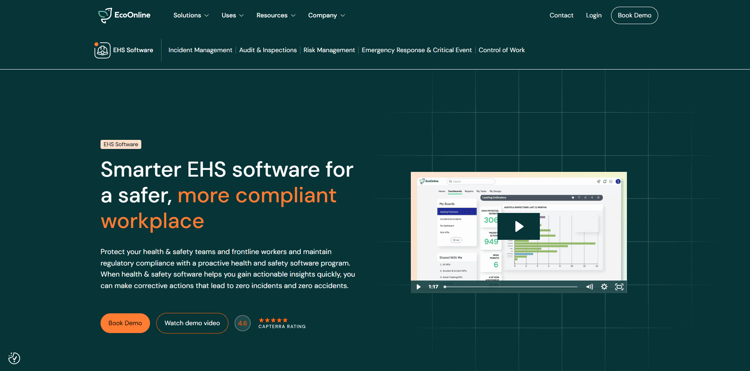Click the EHS Software icon
The width and height of the screenshot is (750, 371).
click(102, 50)
